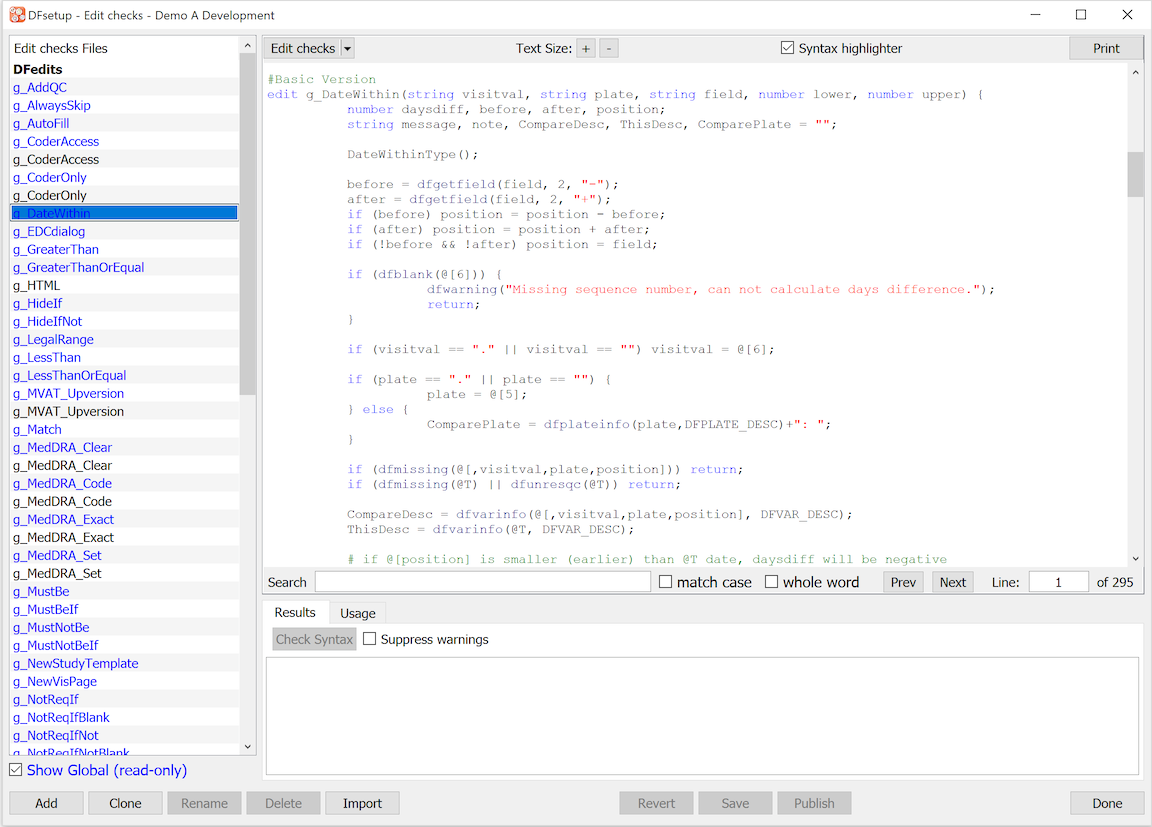Enable the match case option
This screenshot has width=1152, height=827.
click(x=666, y=582)
